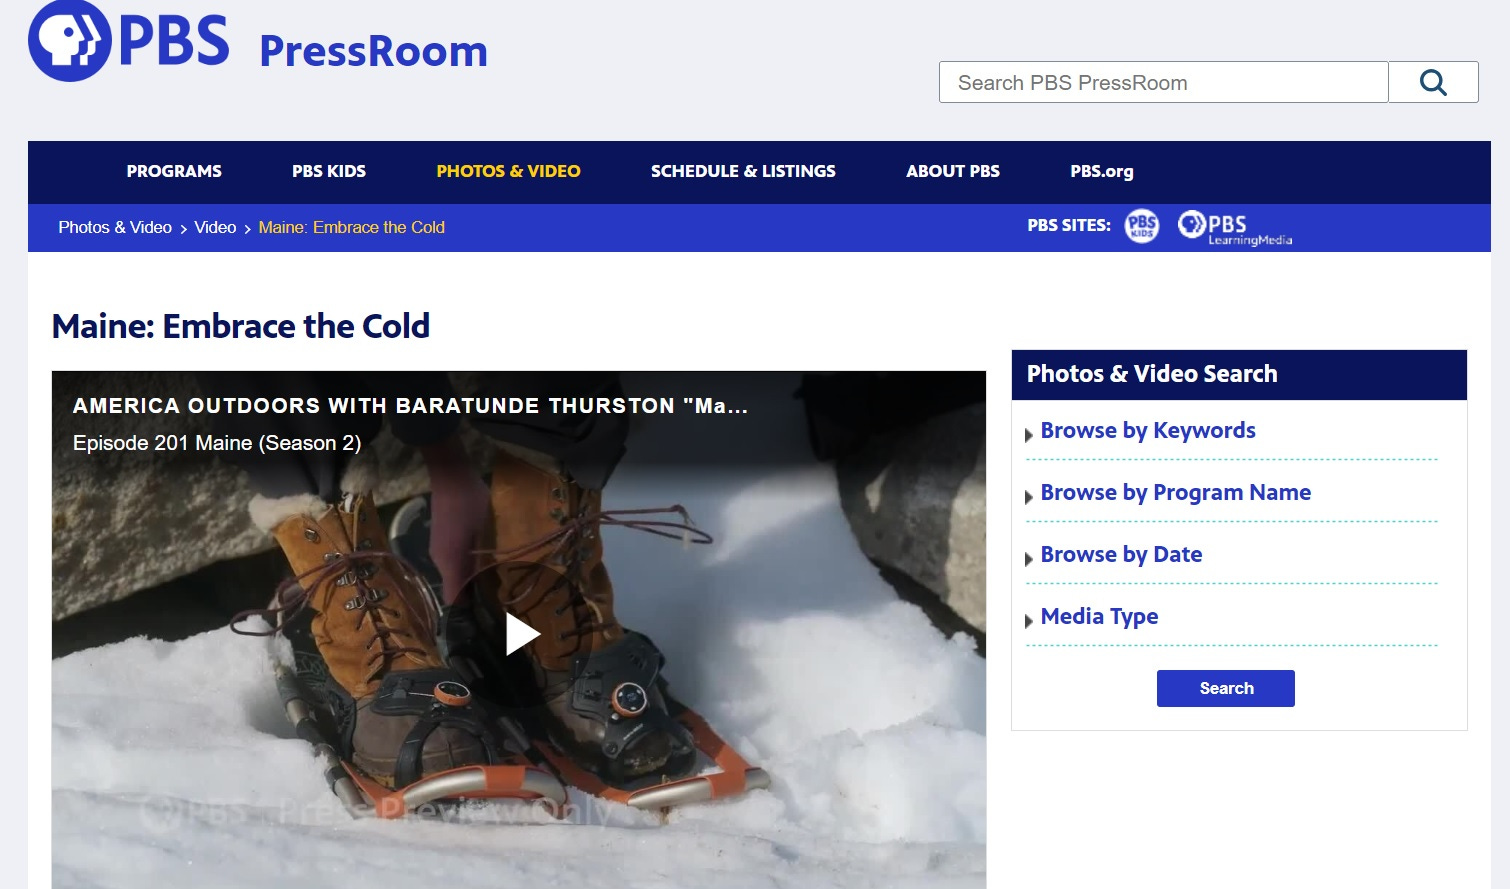Image resolution: width=1510 pixels, height=889 pixels.
Task: Expand Browse by Program Name section
Action: [x=1175, y=493]
